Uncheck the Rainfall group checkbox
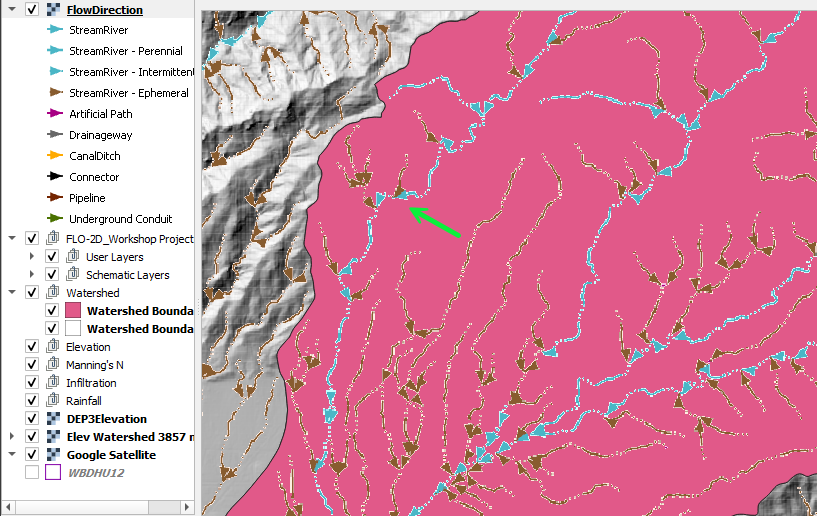The image size is (817, 516). coord(32,401)
